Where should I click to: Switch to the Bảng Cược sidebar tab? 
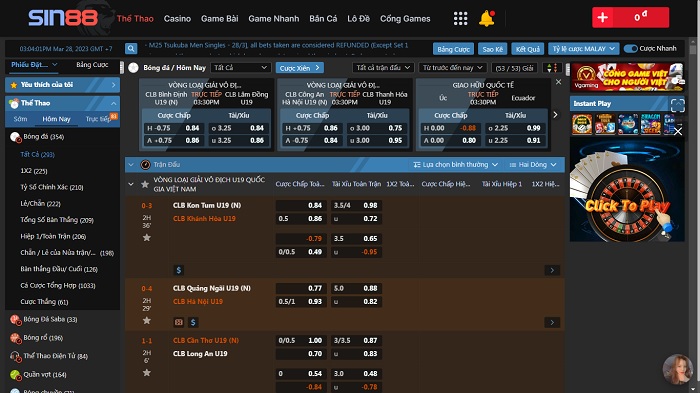tap(92, 65)
